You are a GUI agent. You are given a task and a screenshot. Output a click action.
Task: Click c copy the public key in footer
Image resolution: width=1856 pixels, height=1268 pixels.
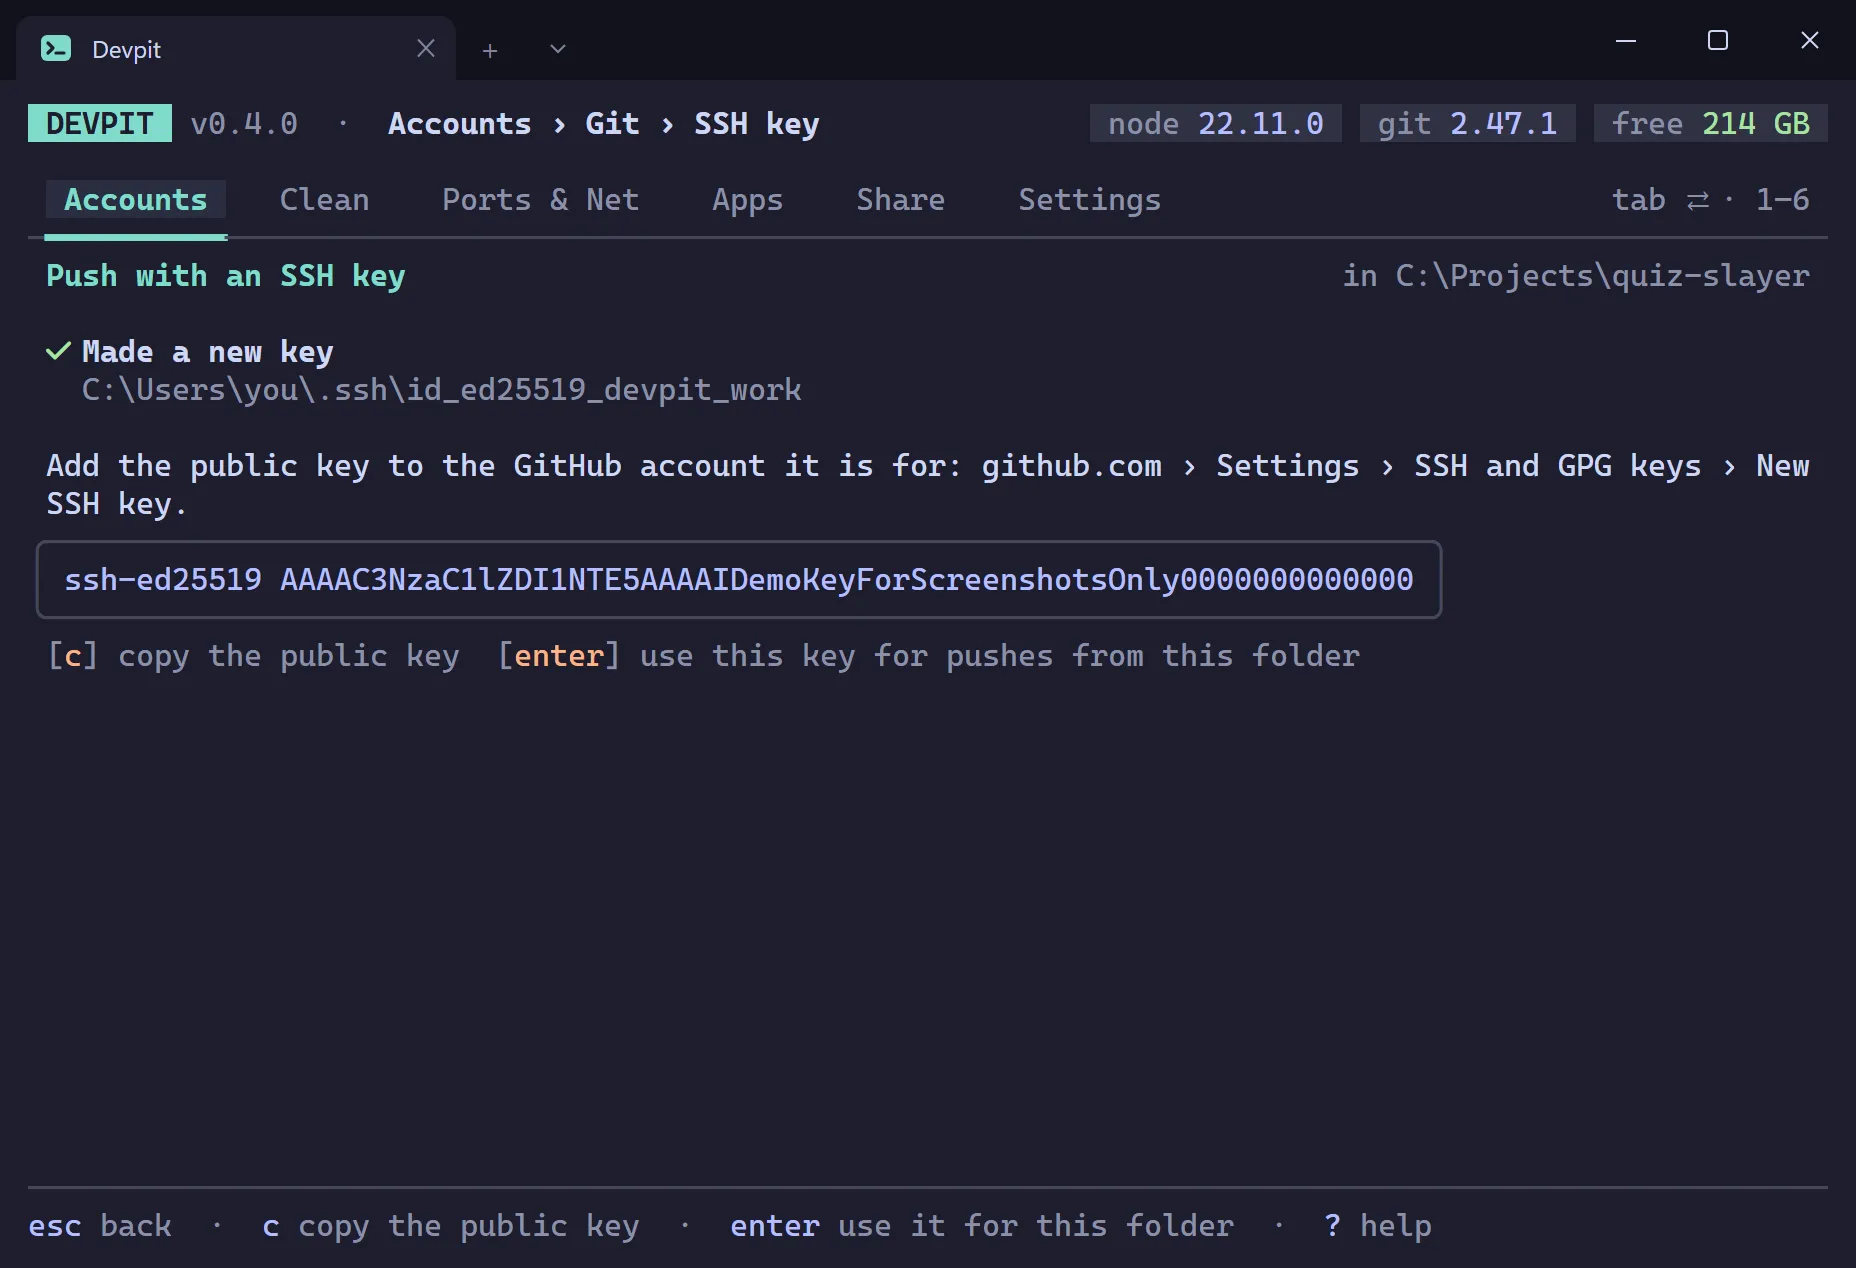(x=451, y=1226)
